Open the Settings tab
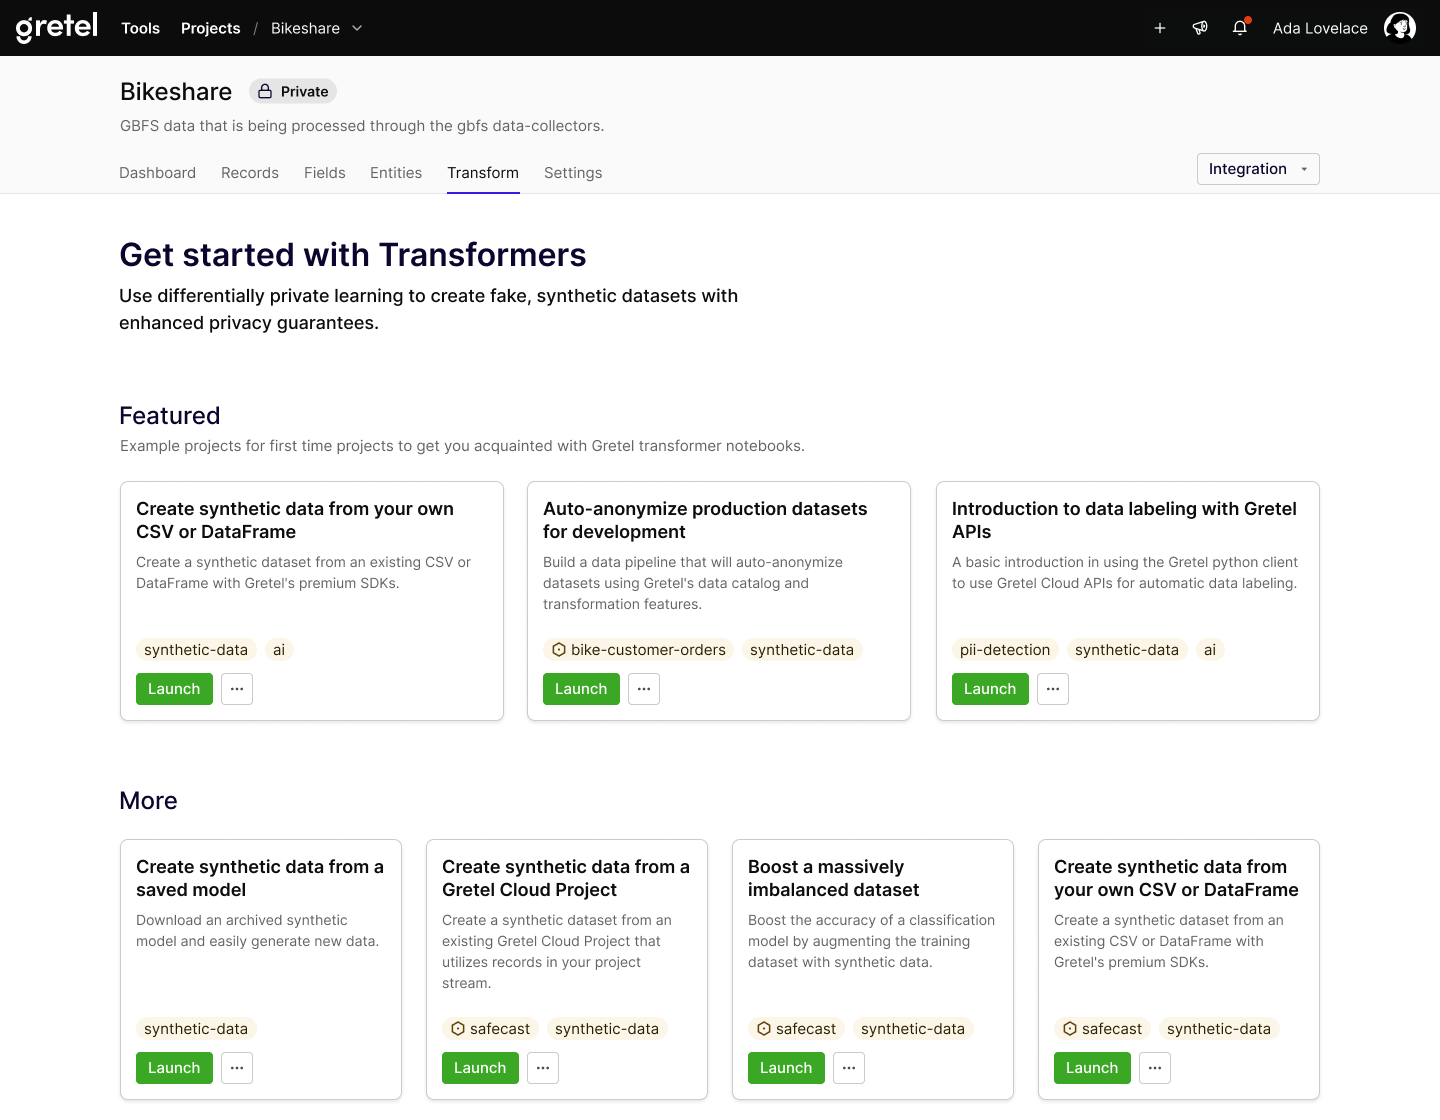This screenshot has width=1440, height=1120. pyautogui.click(x=573, y=173)
